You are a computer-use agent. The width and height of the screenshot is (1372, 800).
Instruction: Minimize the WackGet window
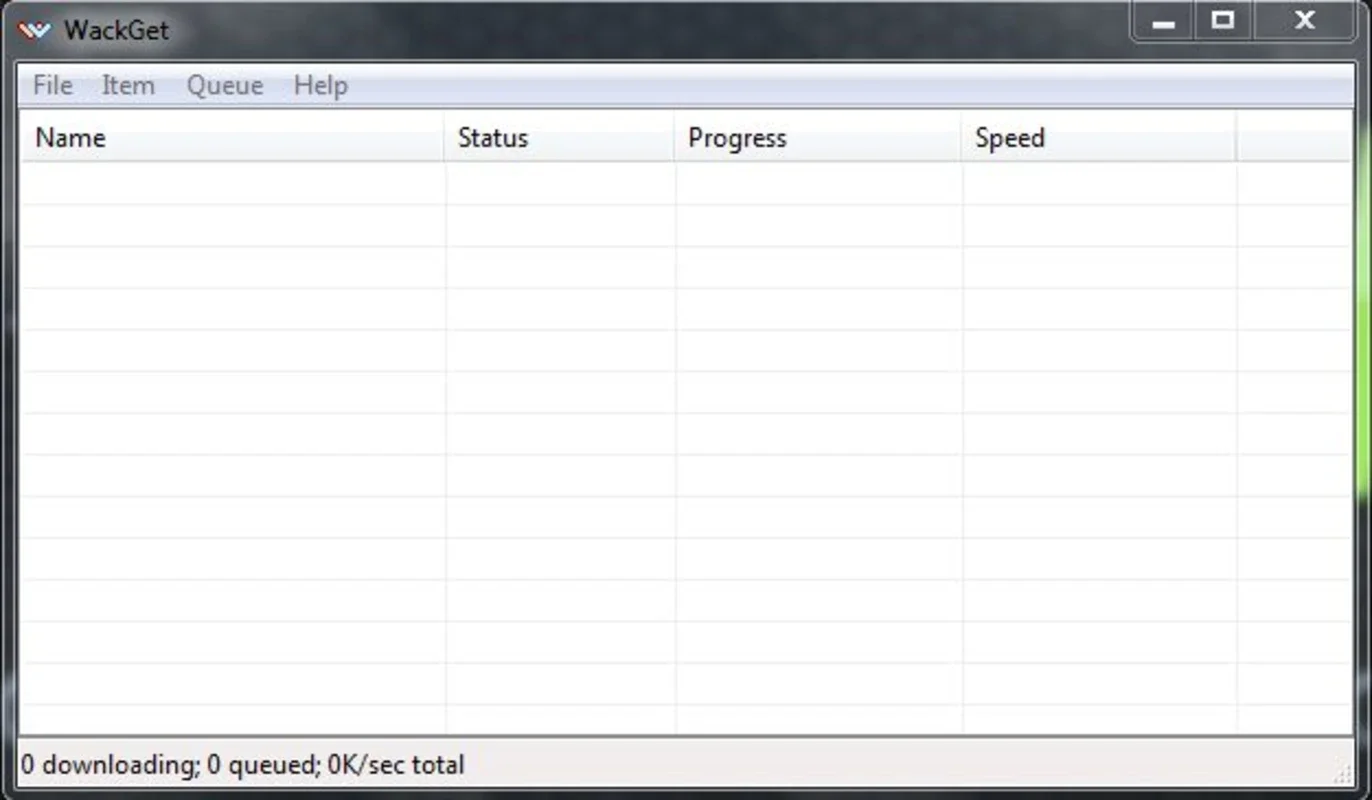click(x=1163, y=21)
